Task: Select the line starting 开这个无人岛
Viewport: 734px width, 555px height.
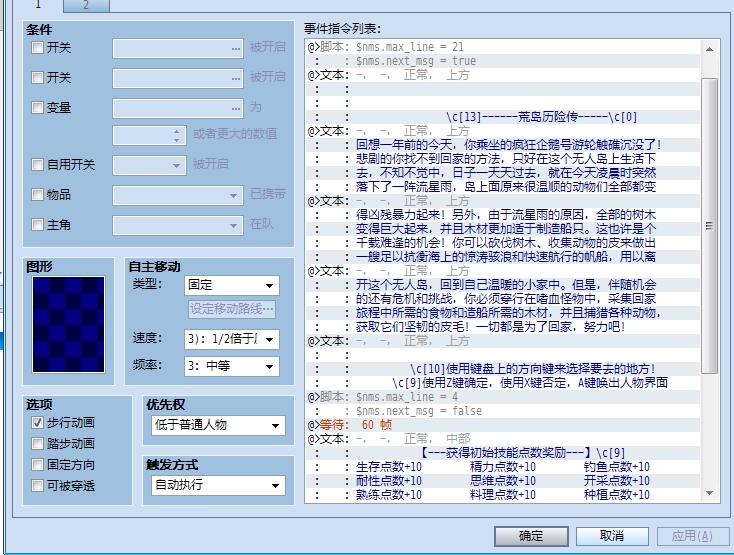Action: [503, 285]
